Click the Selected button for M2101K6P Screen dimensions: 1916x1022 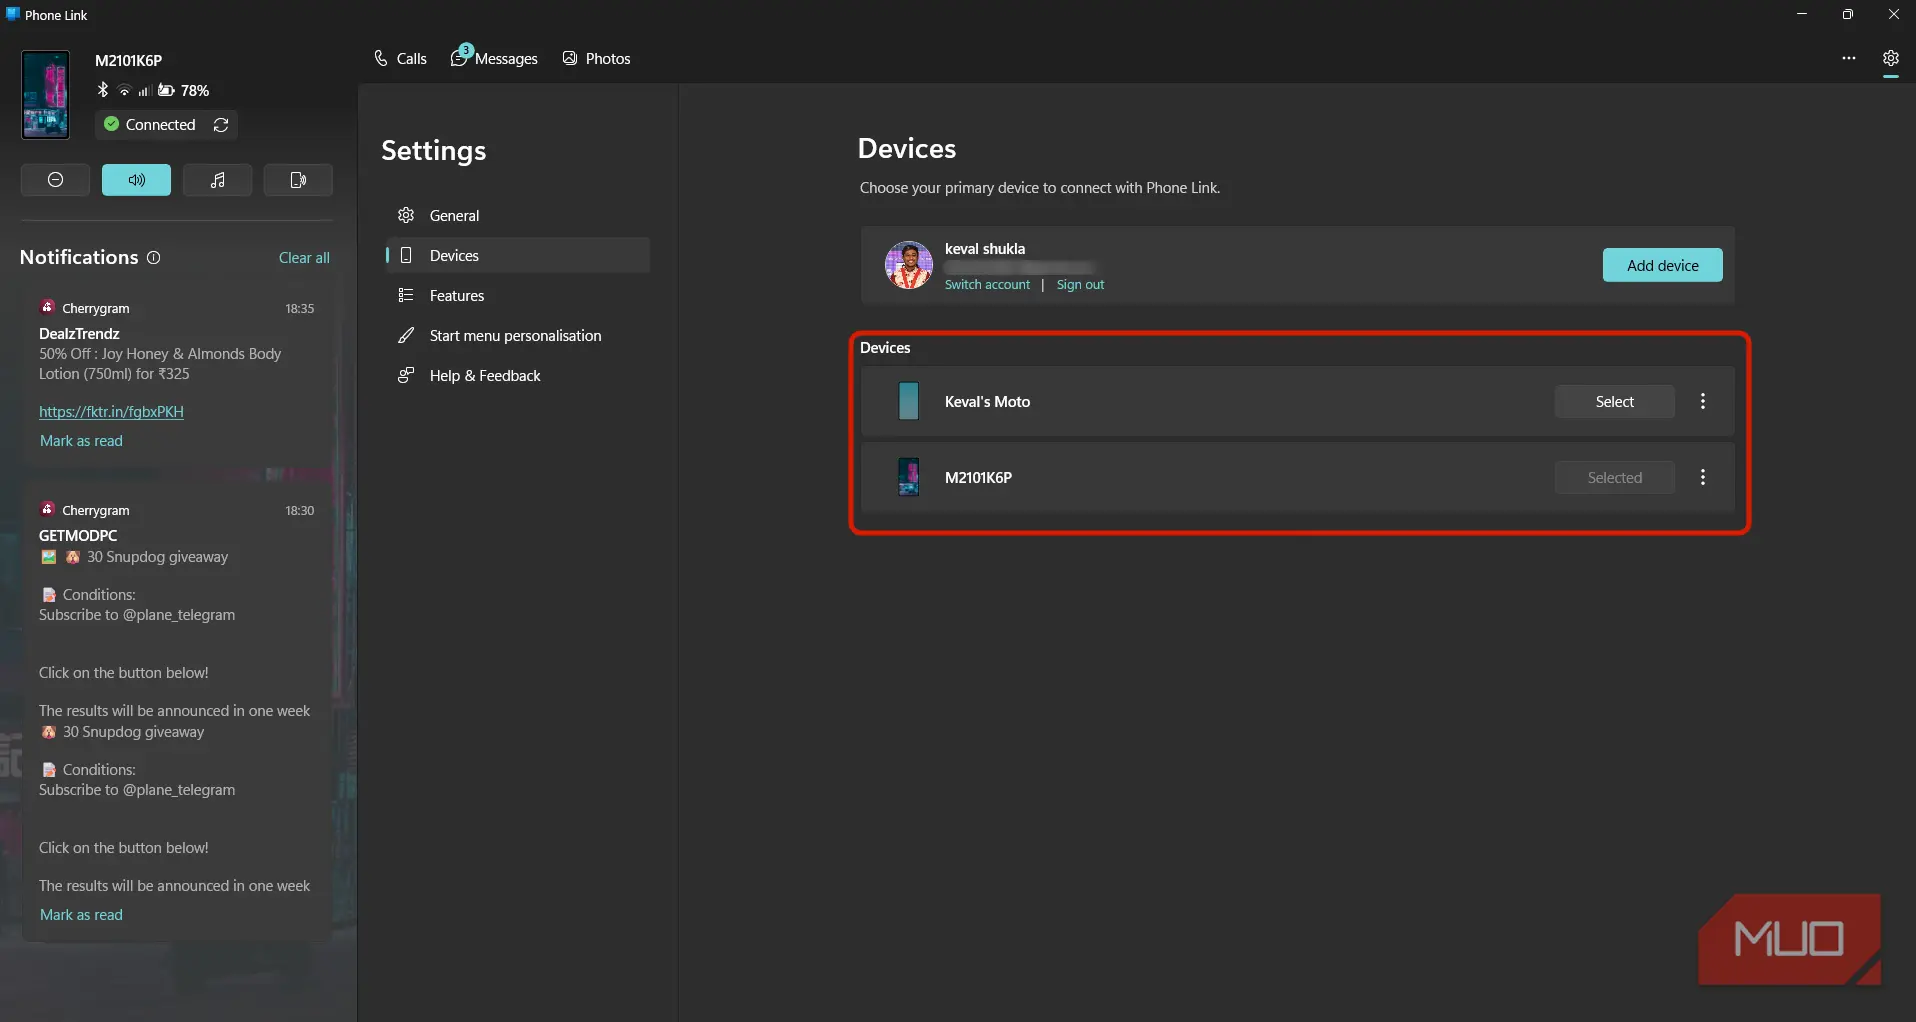(x=1614, y=478)
